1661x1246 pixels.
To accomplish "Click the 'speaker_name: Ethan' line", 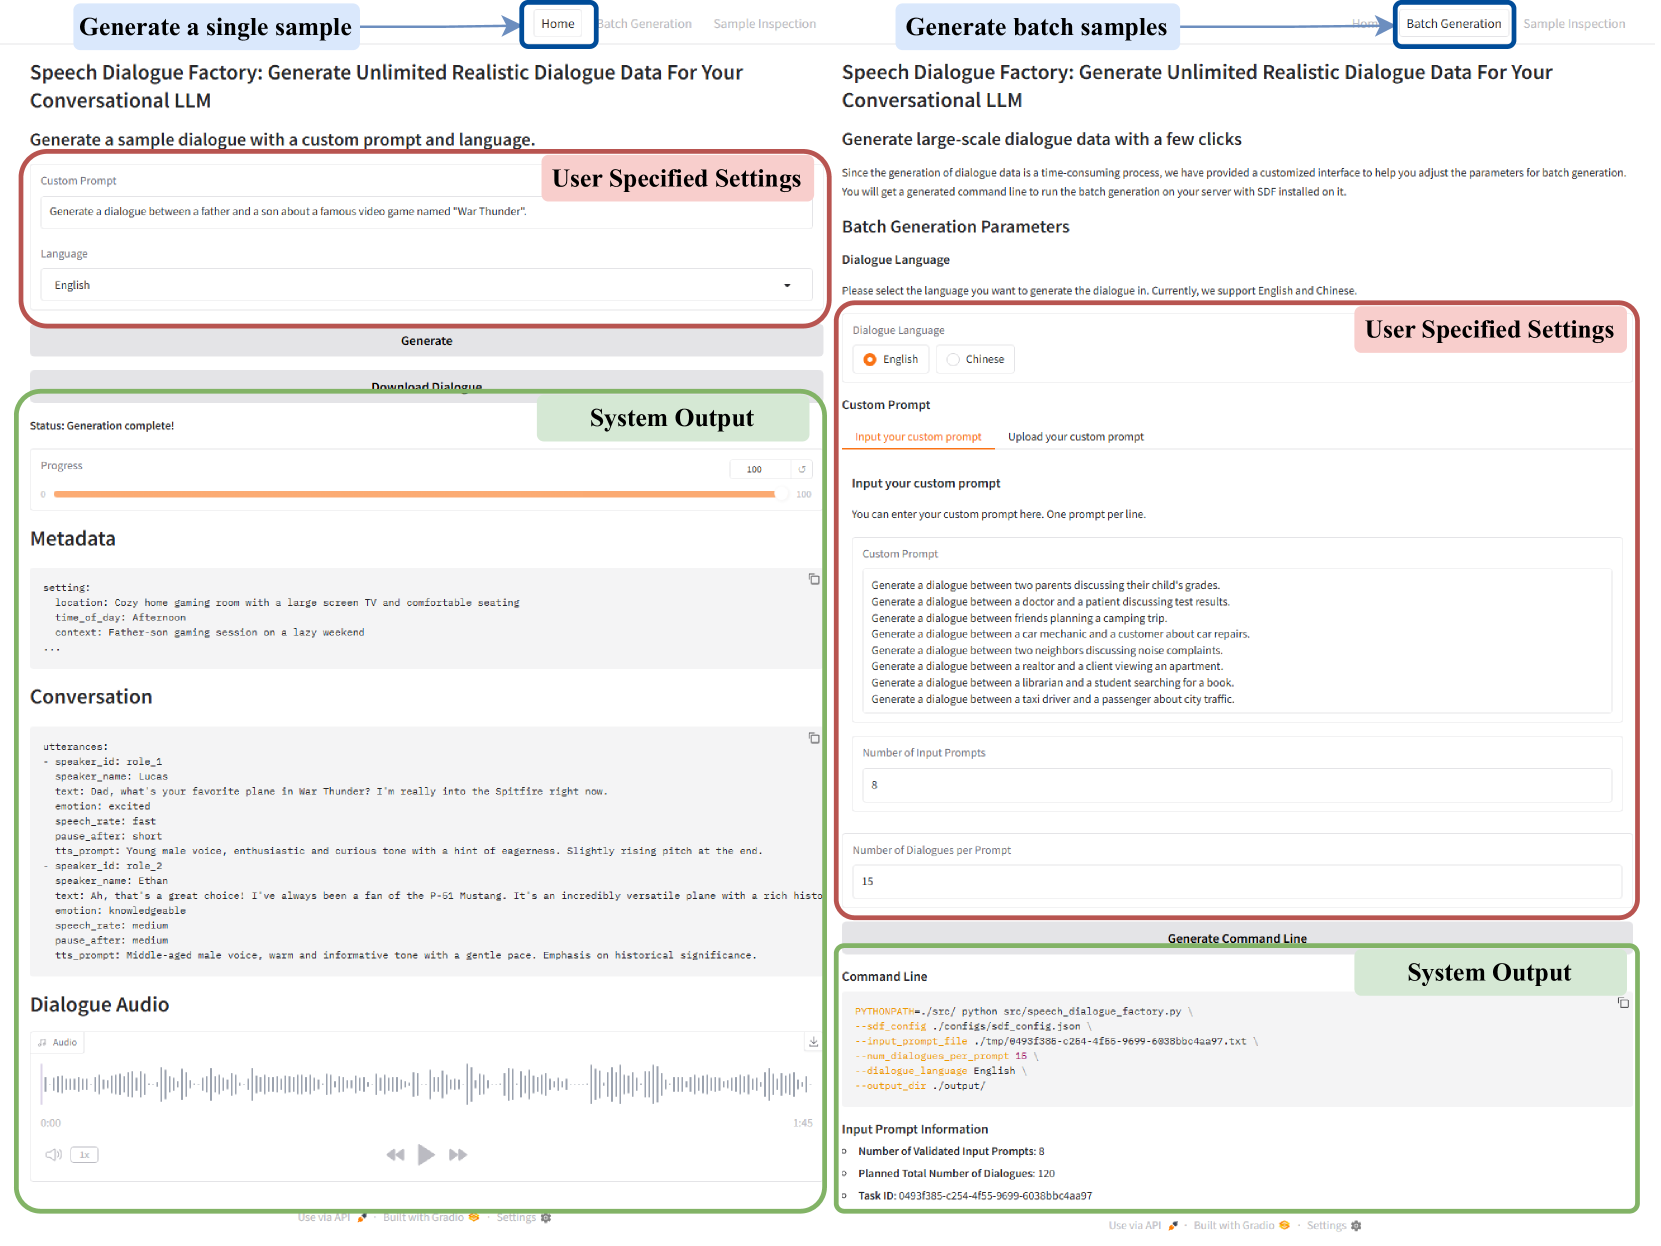I will coord(112,881).
